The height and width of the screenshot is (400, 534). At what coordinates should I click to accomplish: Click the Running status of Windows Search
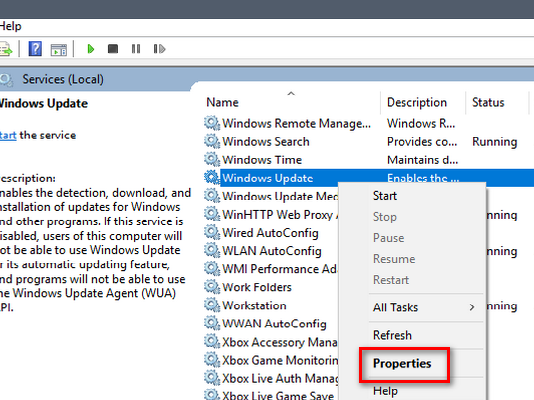point(494,142)
